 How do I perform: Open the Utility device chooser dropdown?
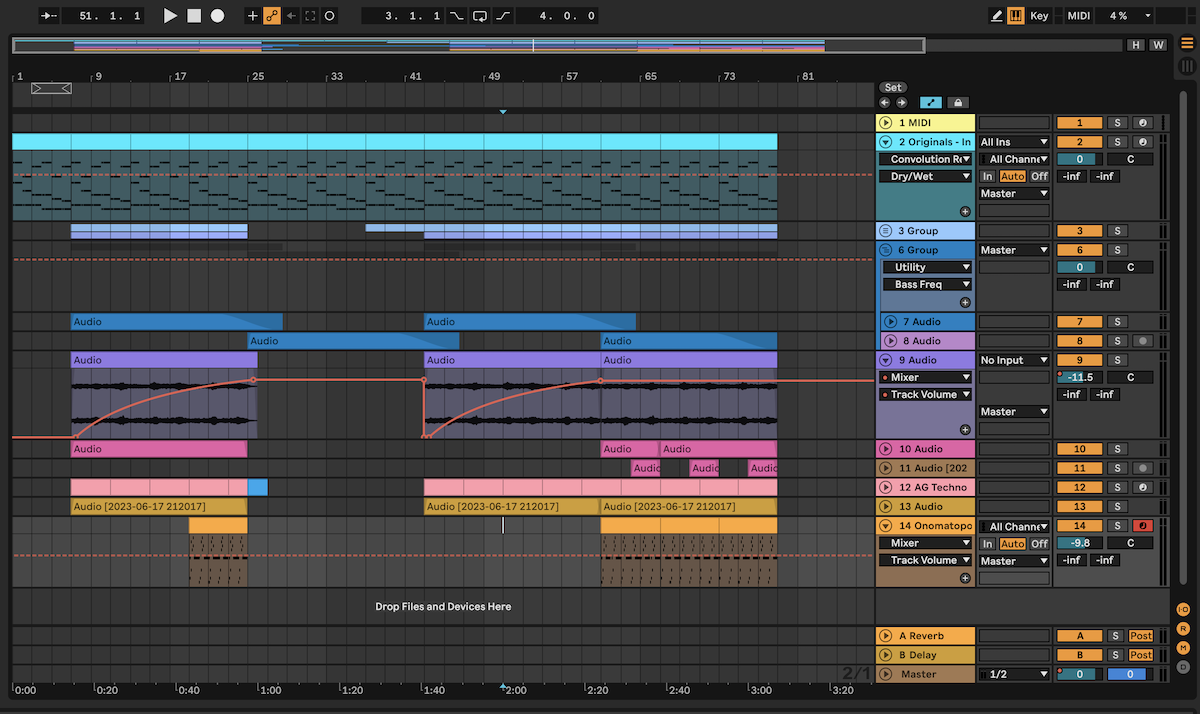927,267
